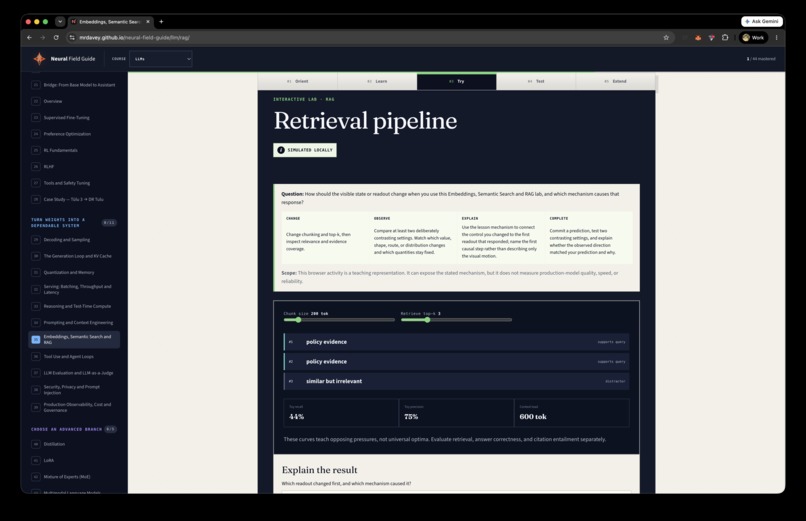The image size is (806, 521).
Task: Click the number badge beside RLHF
Action: pyautogui.click(x=35, y=166)
